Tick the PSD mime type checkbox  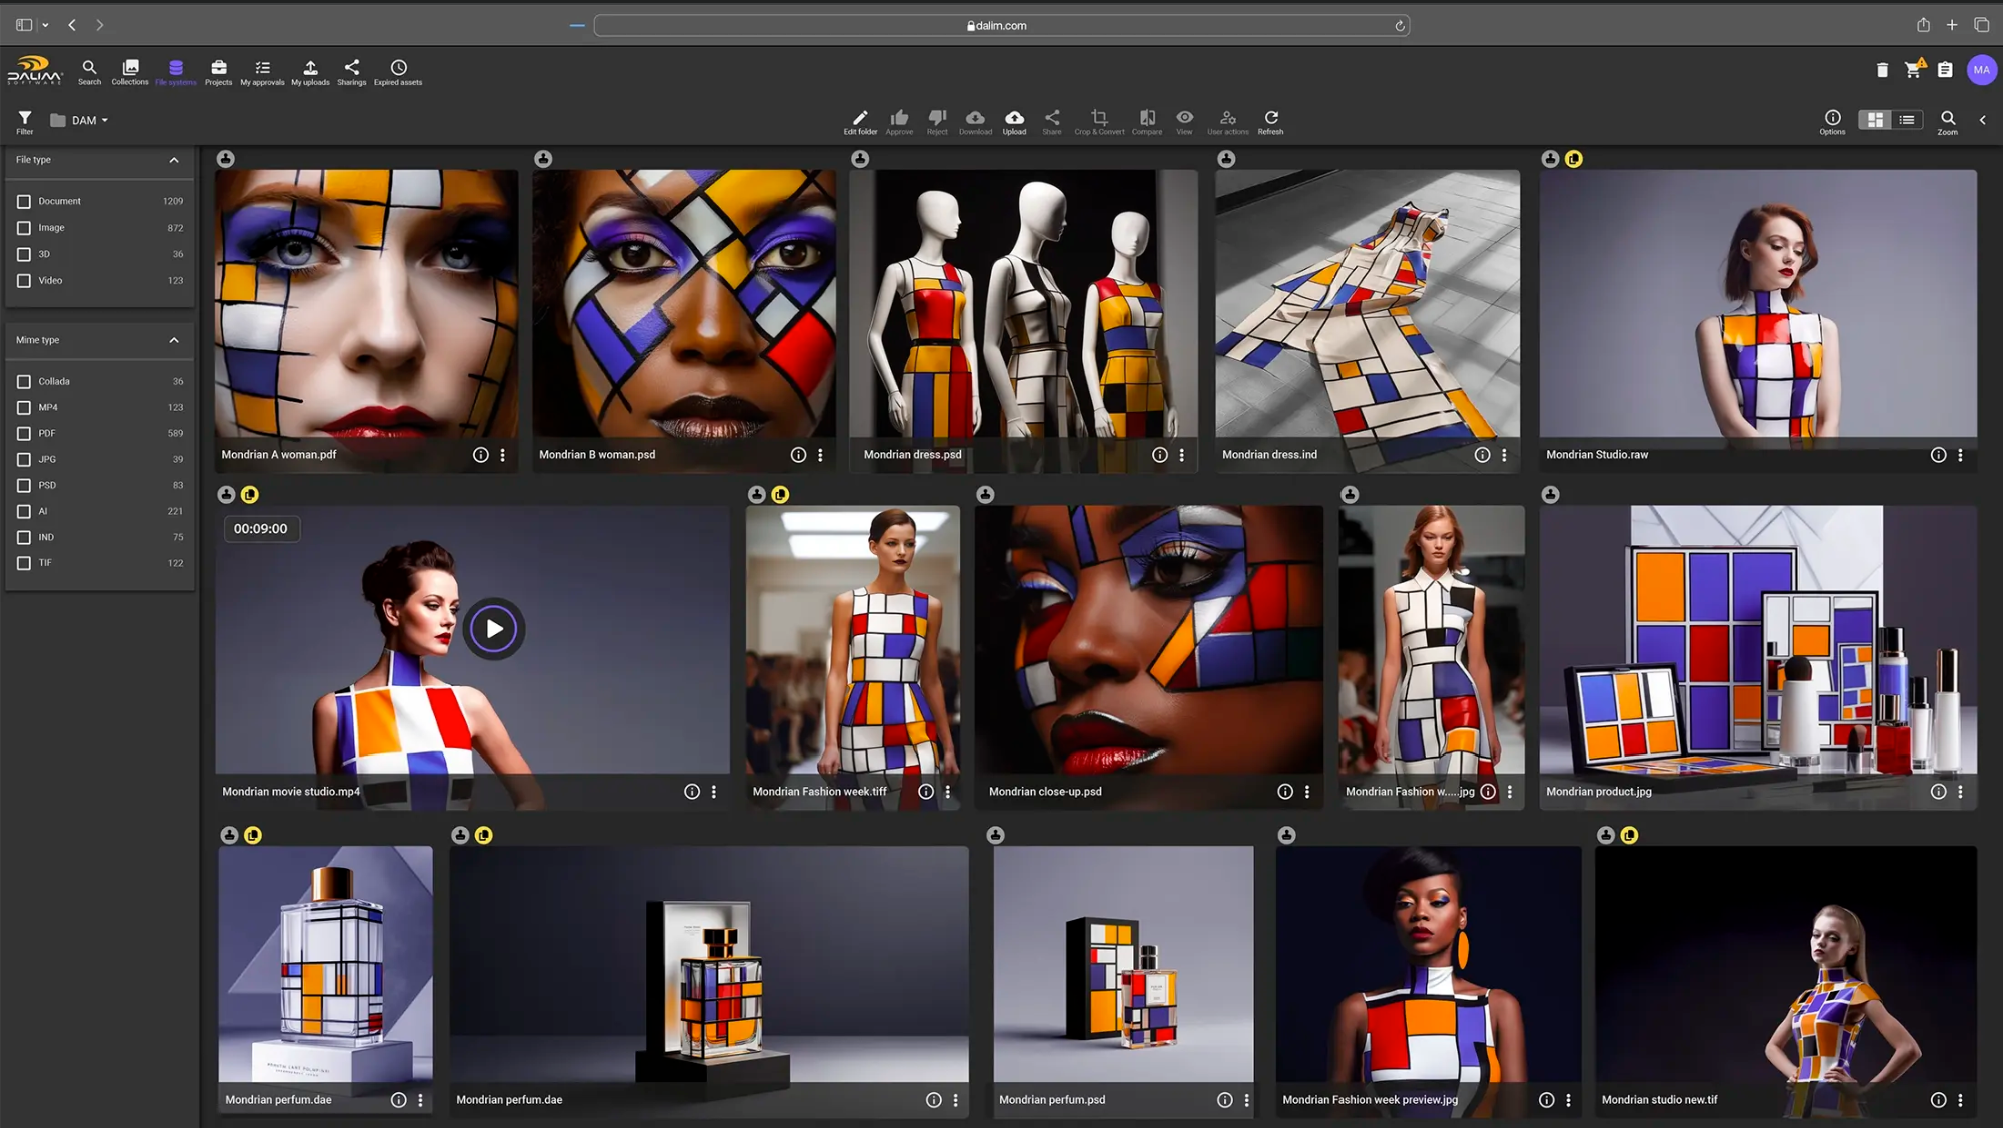pos(24,486)
